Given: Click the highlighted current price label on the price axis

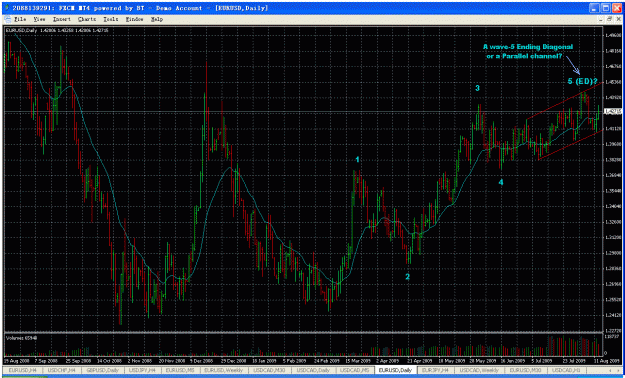Looking at the screenshot, I should (613, 111).
